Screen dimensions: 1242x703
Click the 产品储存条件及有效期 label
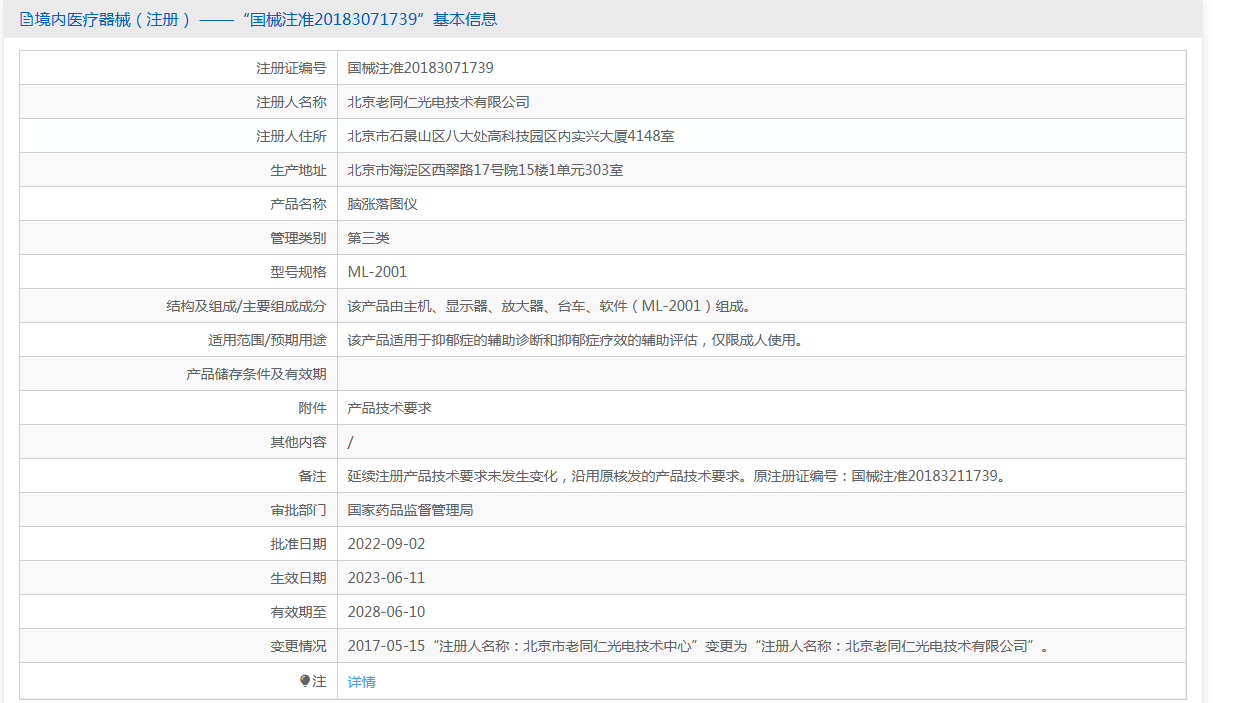(x=256, y=374)
